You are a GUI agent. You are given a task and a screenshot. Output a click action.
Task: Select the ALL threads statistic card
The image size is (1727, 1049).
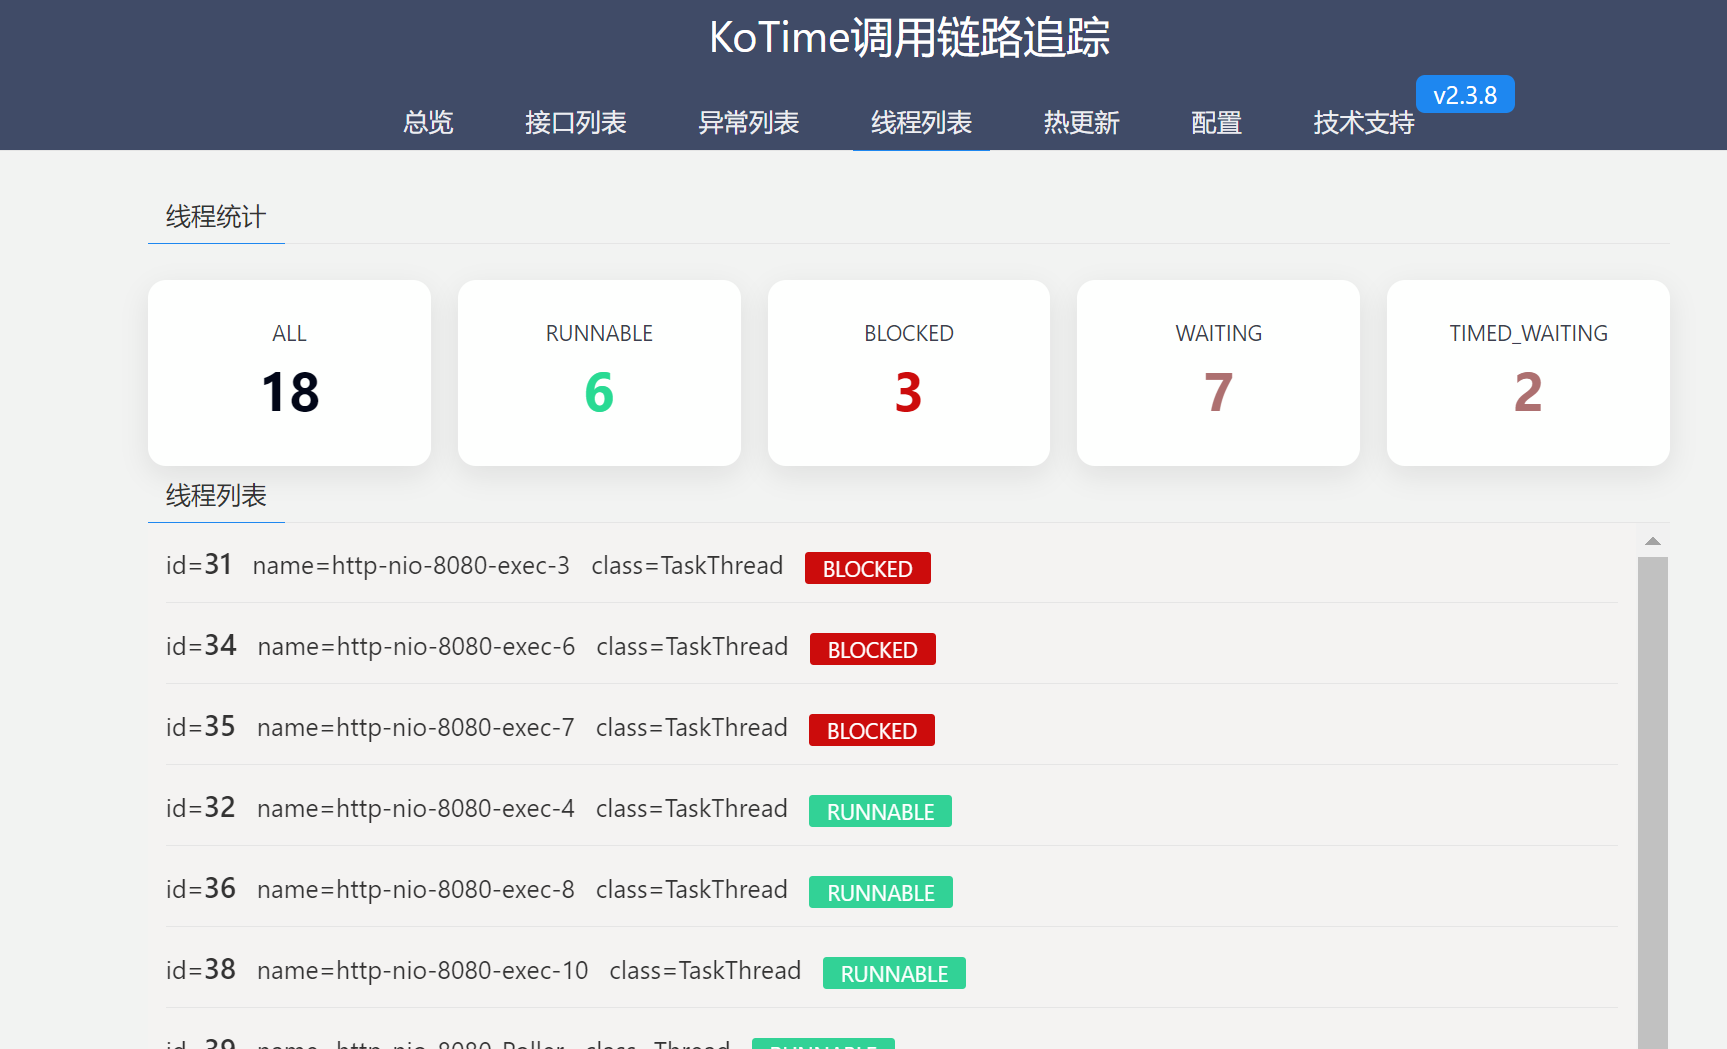click(x=289, y=372)
